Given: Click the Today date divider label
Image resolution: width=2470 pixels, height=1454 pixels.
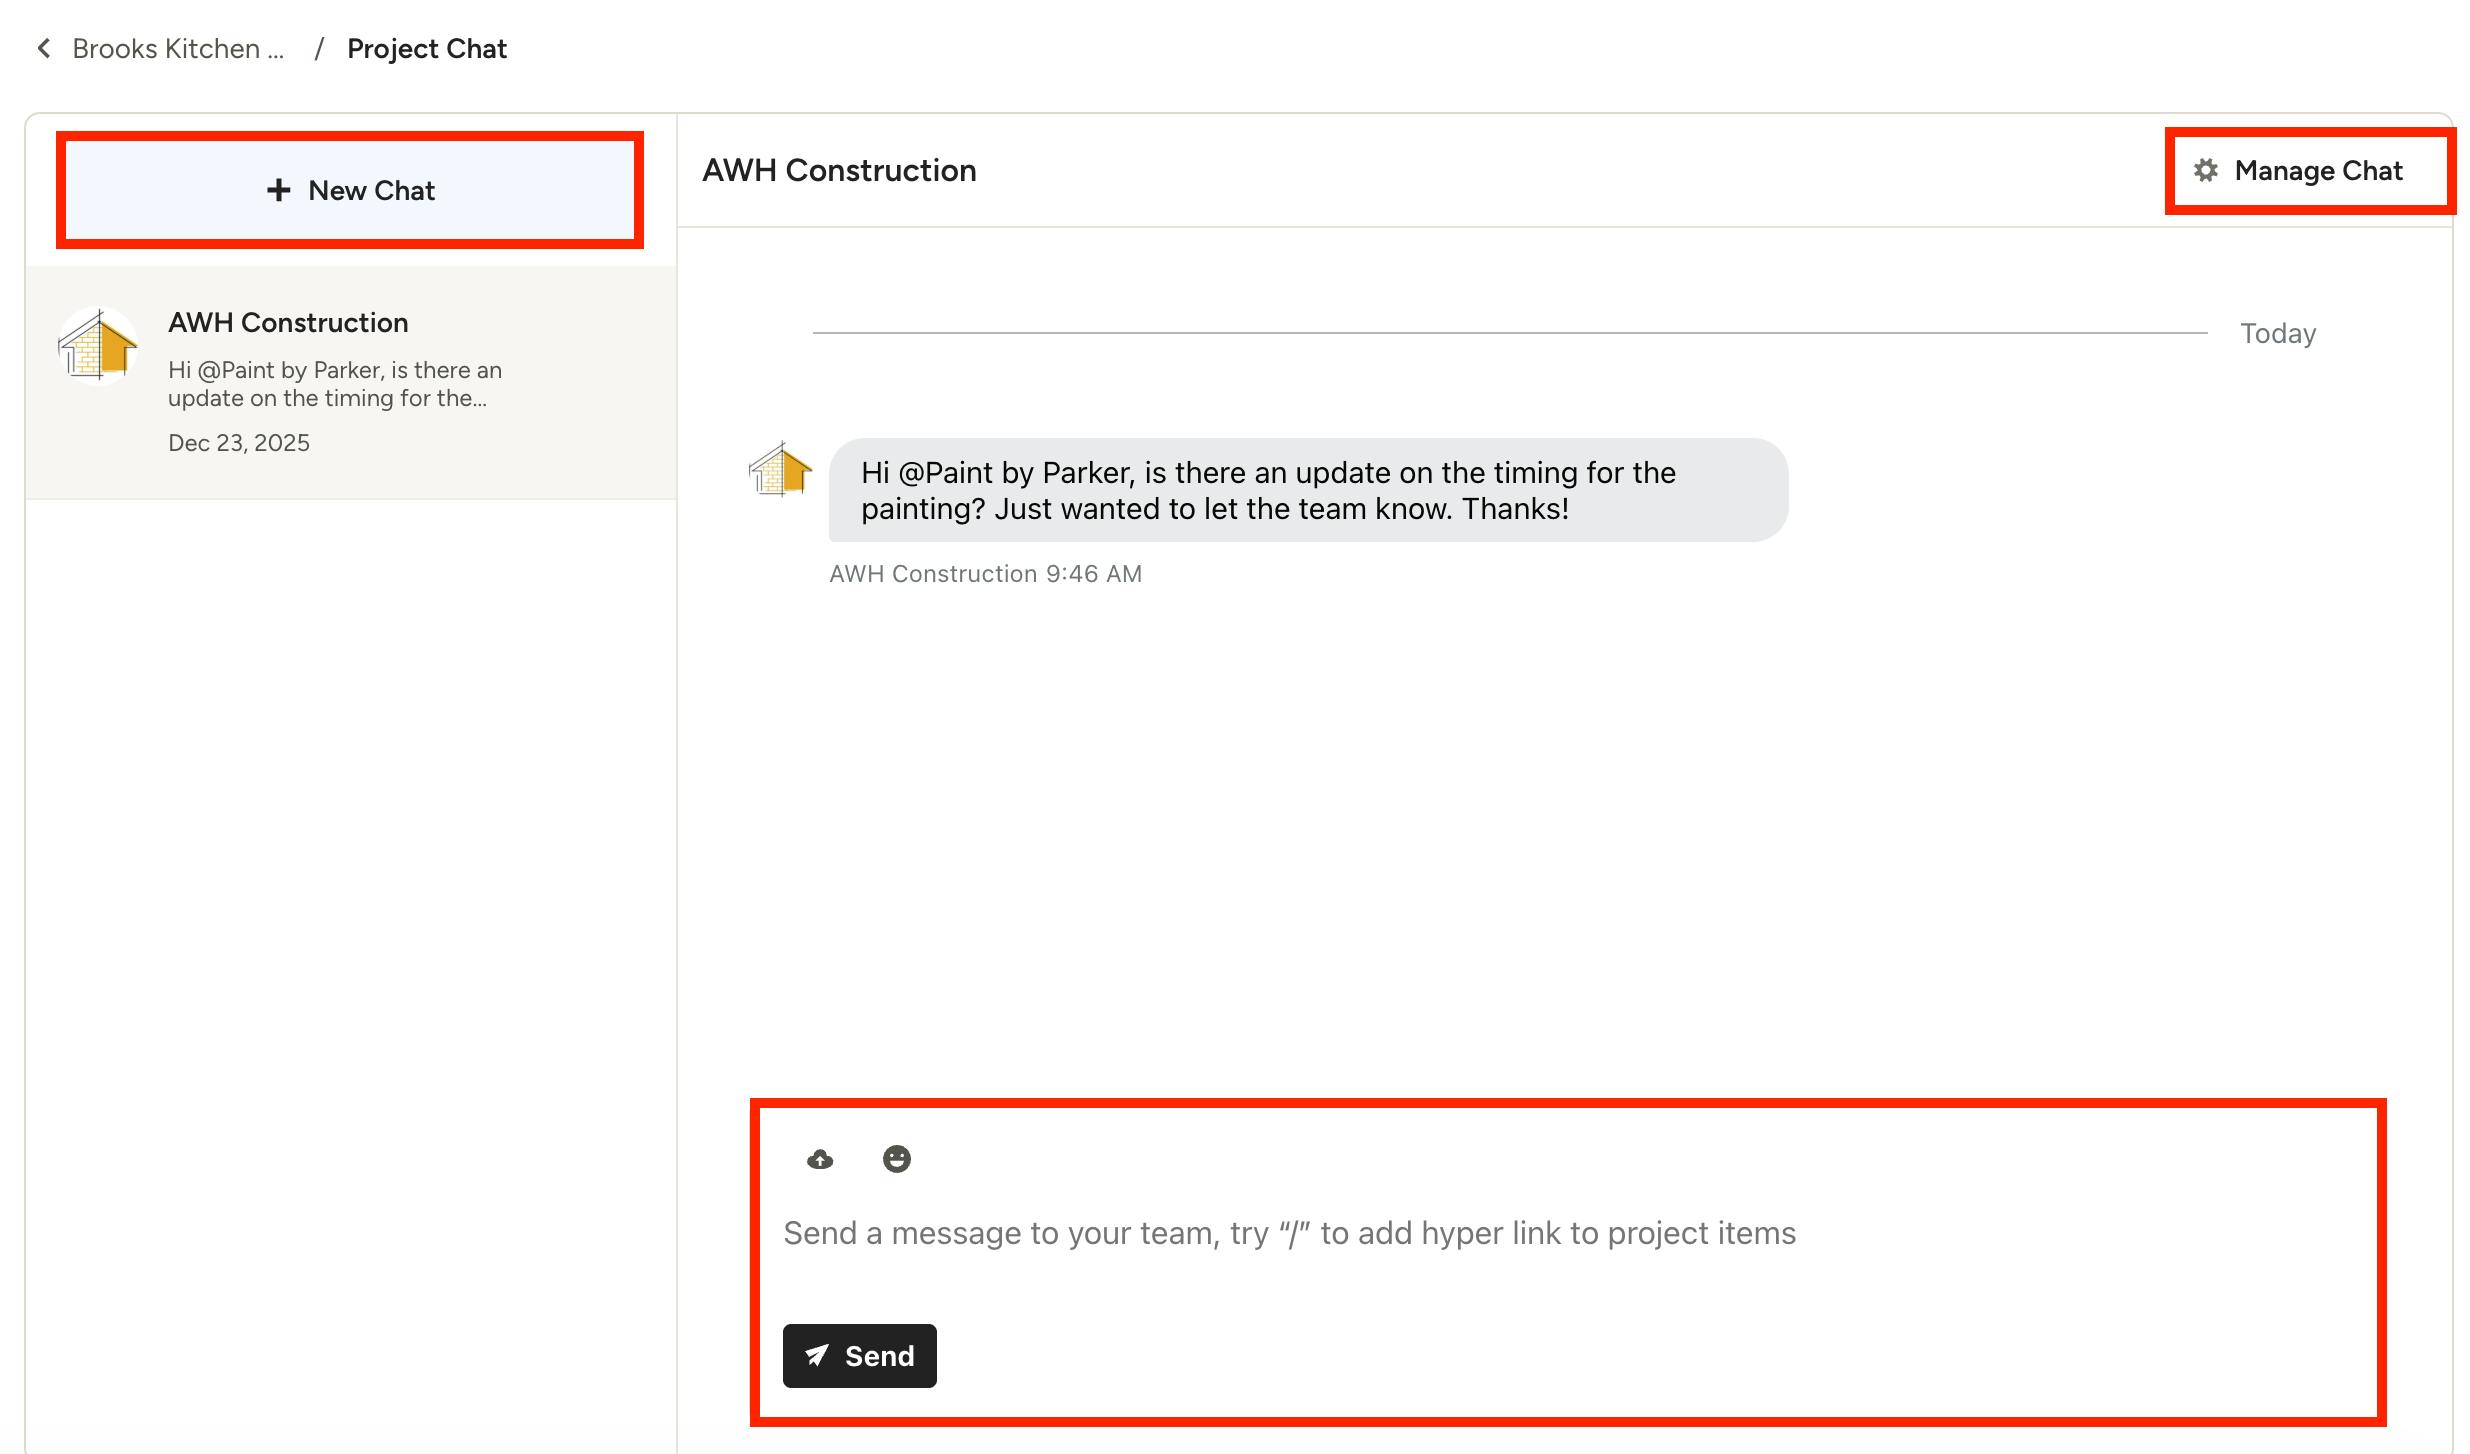Looking at the screenshot, I should tap(2277, 333).
